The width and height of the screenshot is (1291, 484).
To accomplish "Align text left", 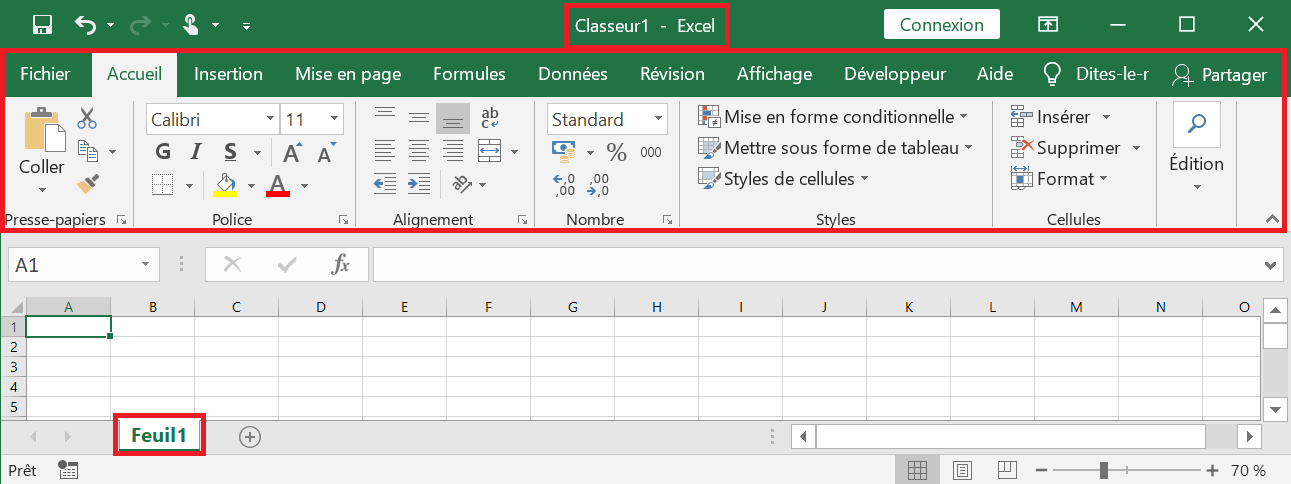I will tap(383, 152).
